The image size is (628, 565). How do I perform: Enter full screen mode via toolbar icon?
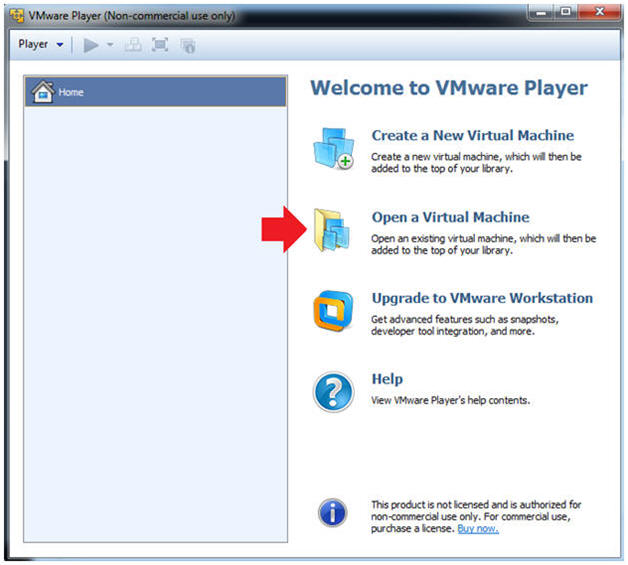pyautogui.click(x=160, y=44)
